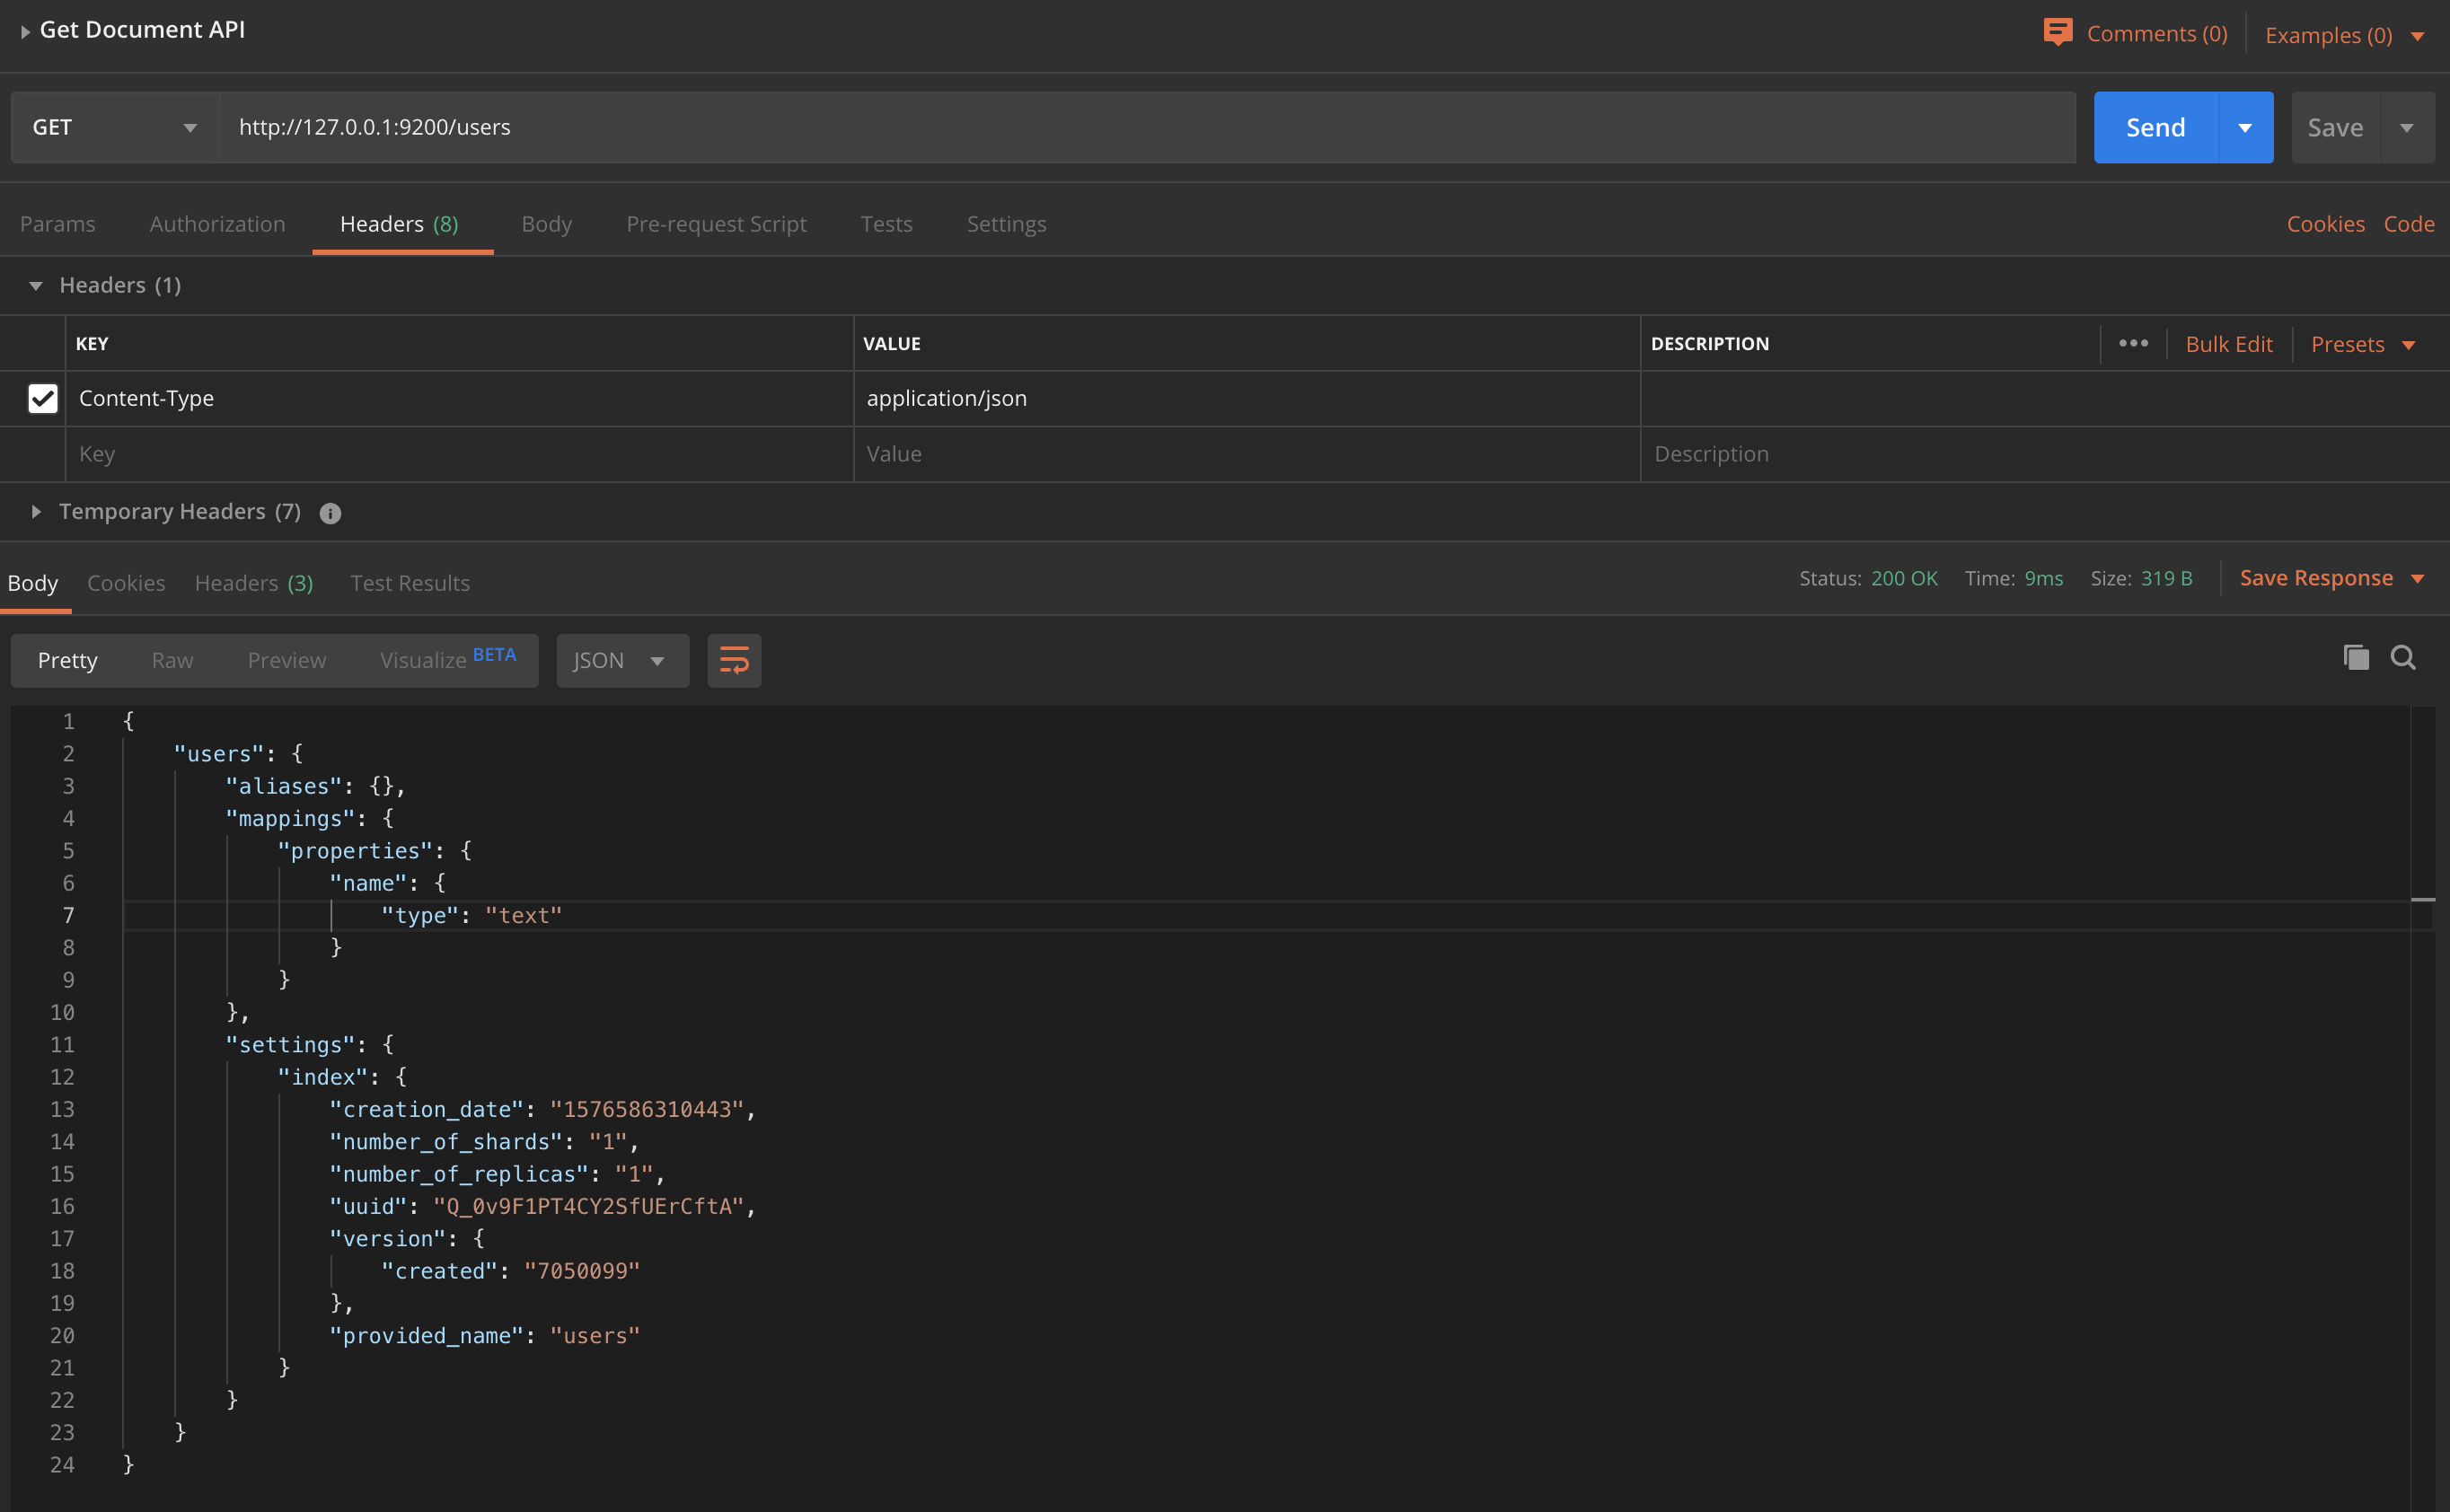Click the Send button to execute request
This screenshot has height=1512, width=2450.
(x=2156, y=126)
